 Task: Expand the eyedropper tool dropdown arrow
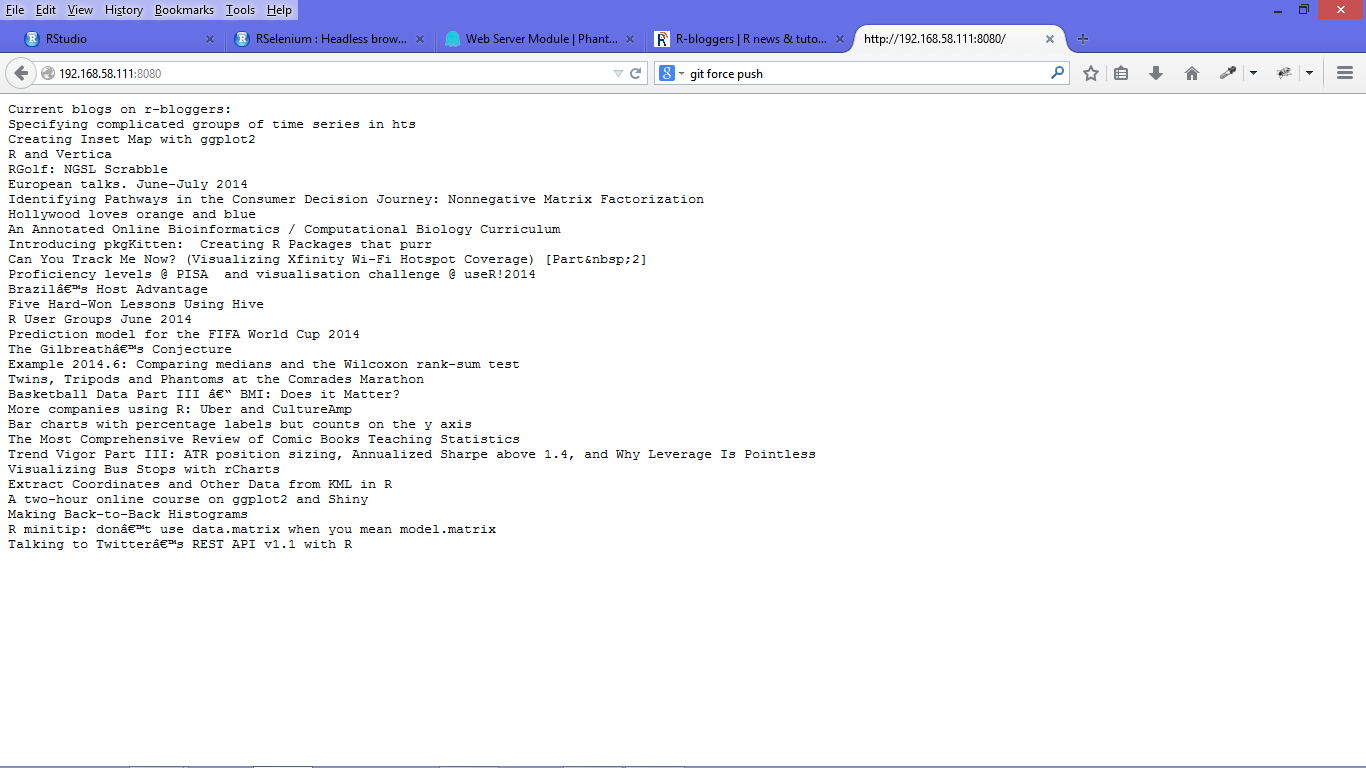pos(1253,73)
